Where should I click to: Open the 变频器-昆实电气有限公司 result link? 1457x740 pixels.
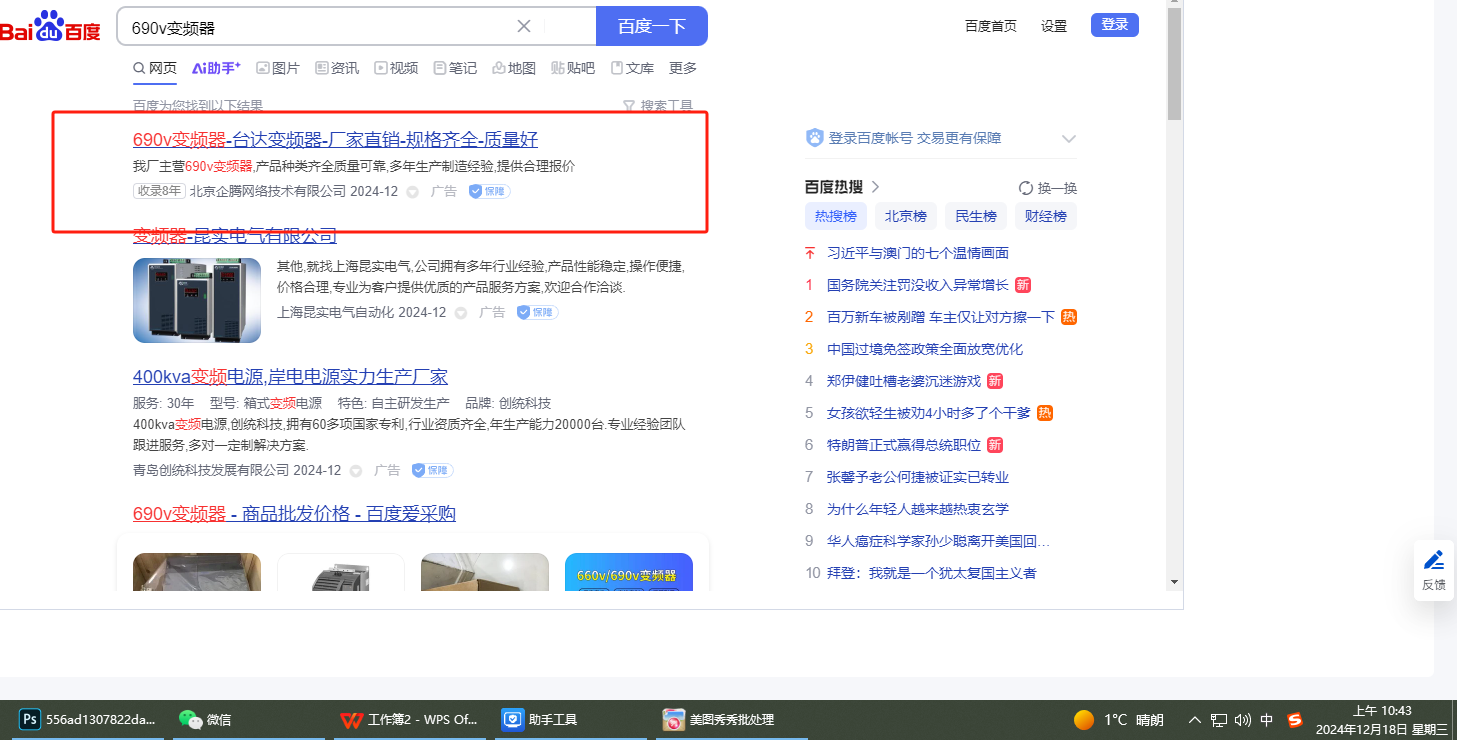235,236
